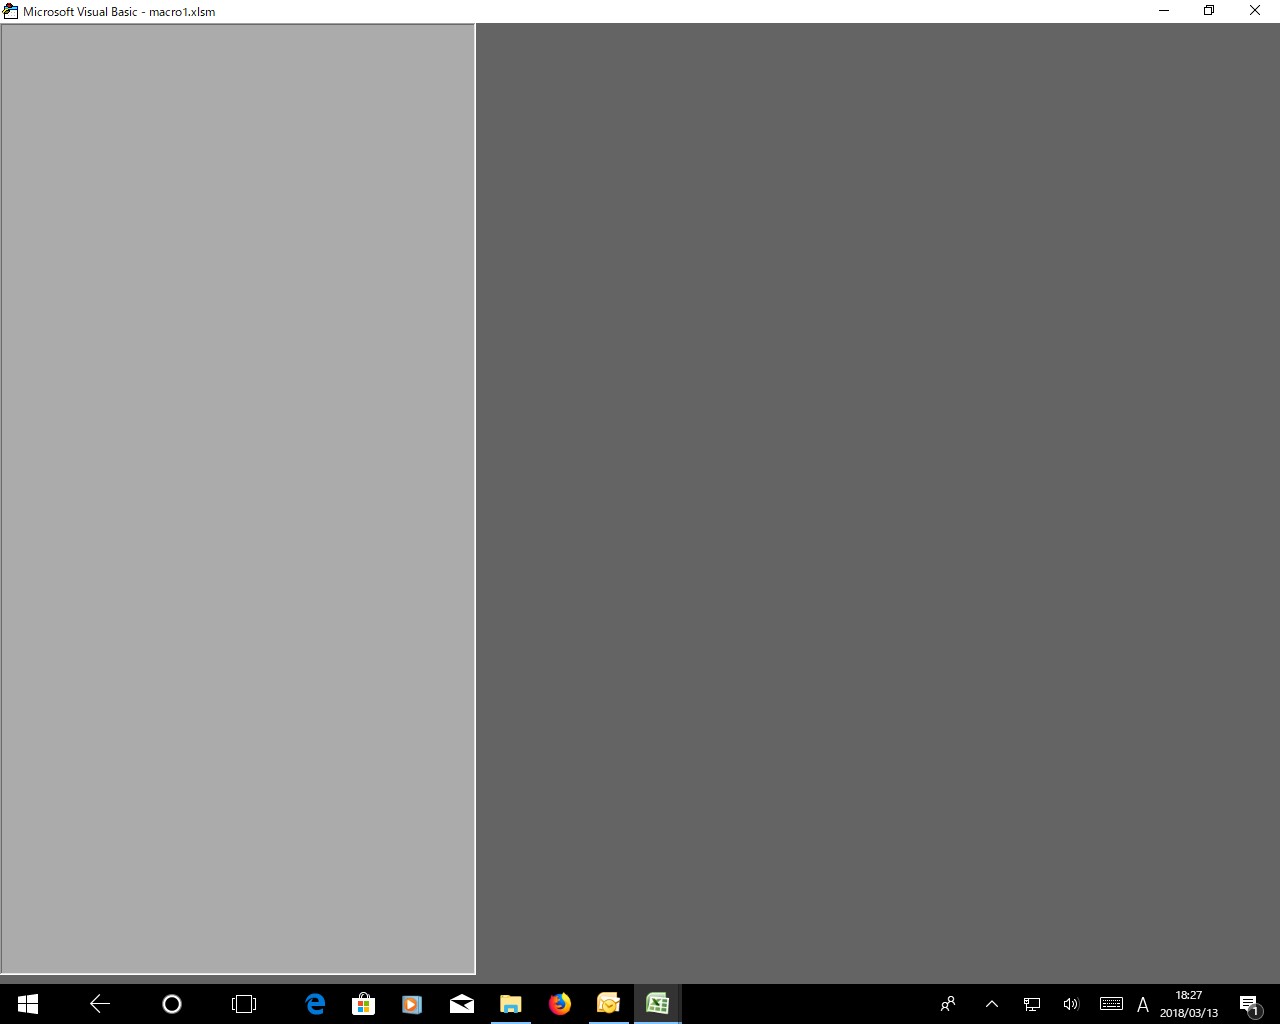Open the Action Center notifications icon
Viewport: 1280px width, 1024px height.
click(1249, 1004)
